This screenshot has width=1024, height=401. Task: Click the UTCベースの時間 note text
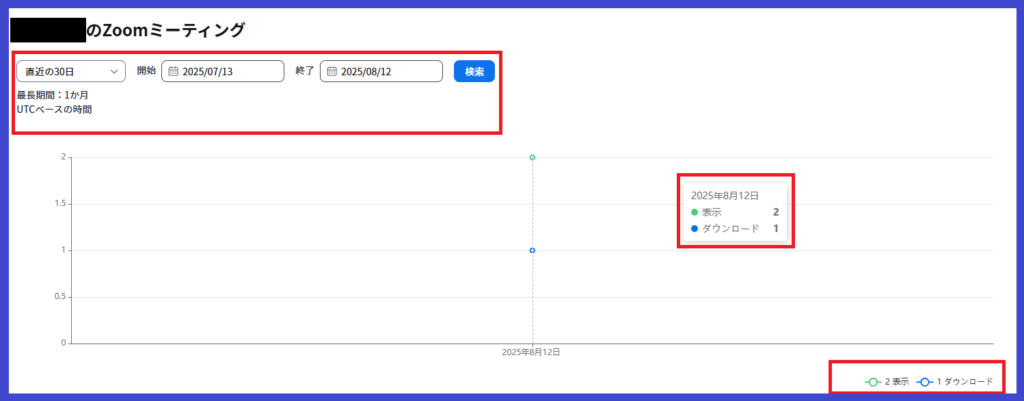point(54,109)
